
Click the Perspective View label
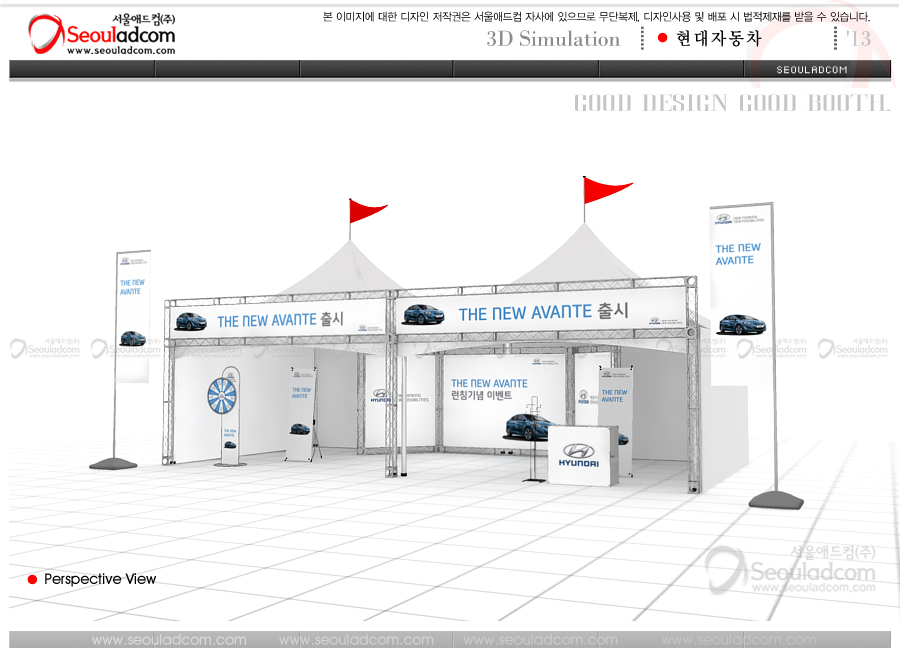click(x=100, y=579)
